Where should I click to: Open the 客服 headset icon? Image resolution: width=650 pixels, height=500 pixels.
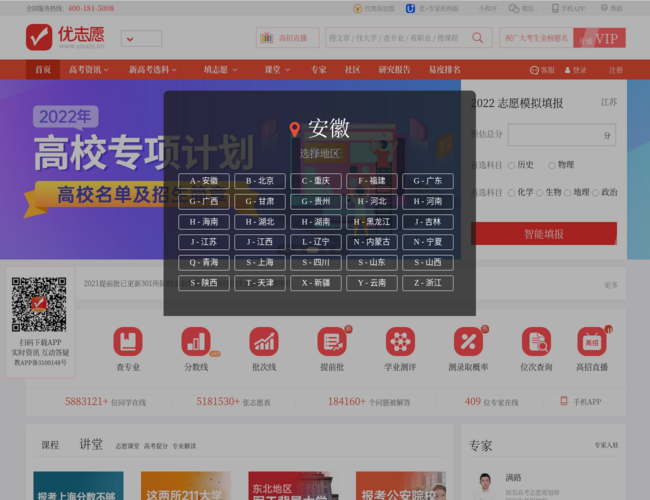click(534, 70)
